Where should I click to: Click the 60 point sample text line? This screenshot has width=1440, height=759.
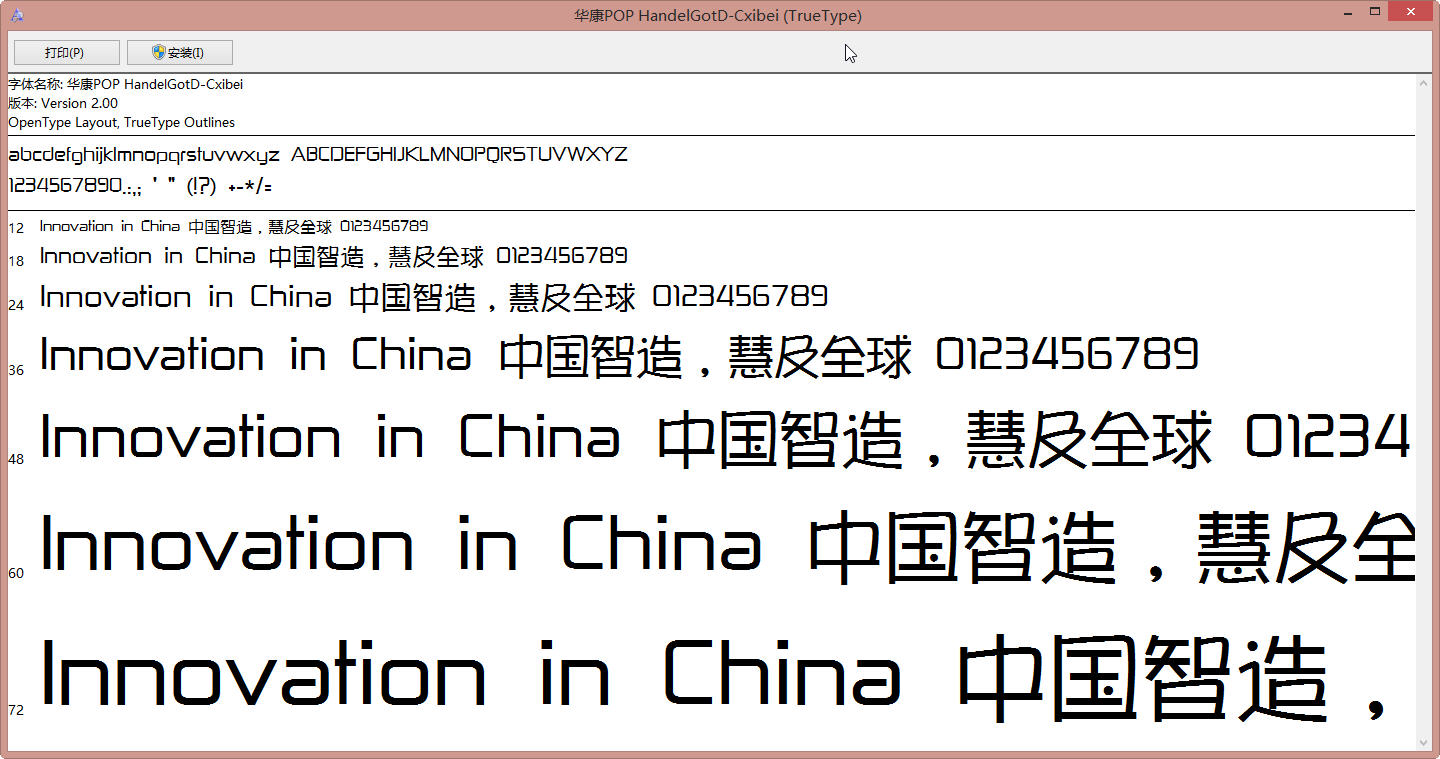coord(728,546)
